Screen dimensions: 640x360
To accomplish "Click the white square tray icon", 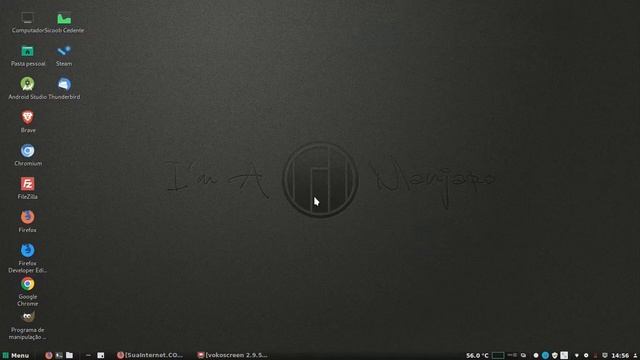I will 564,356.
